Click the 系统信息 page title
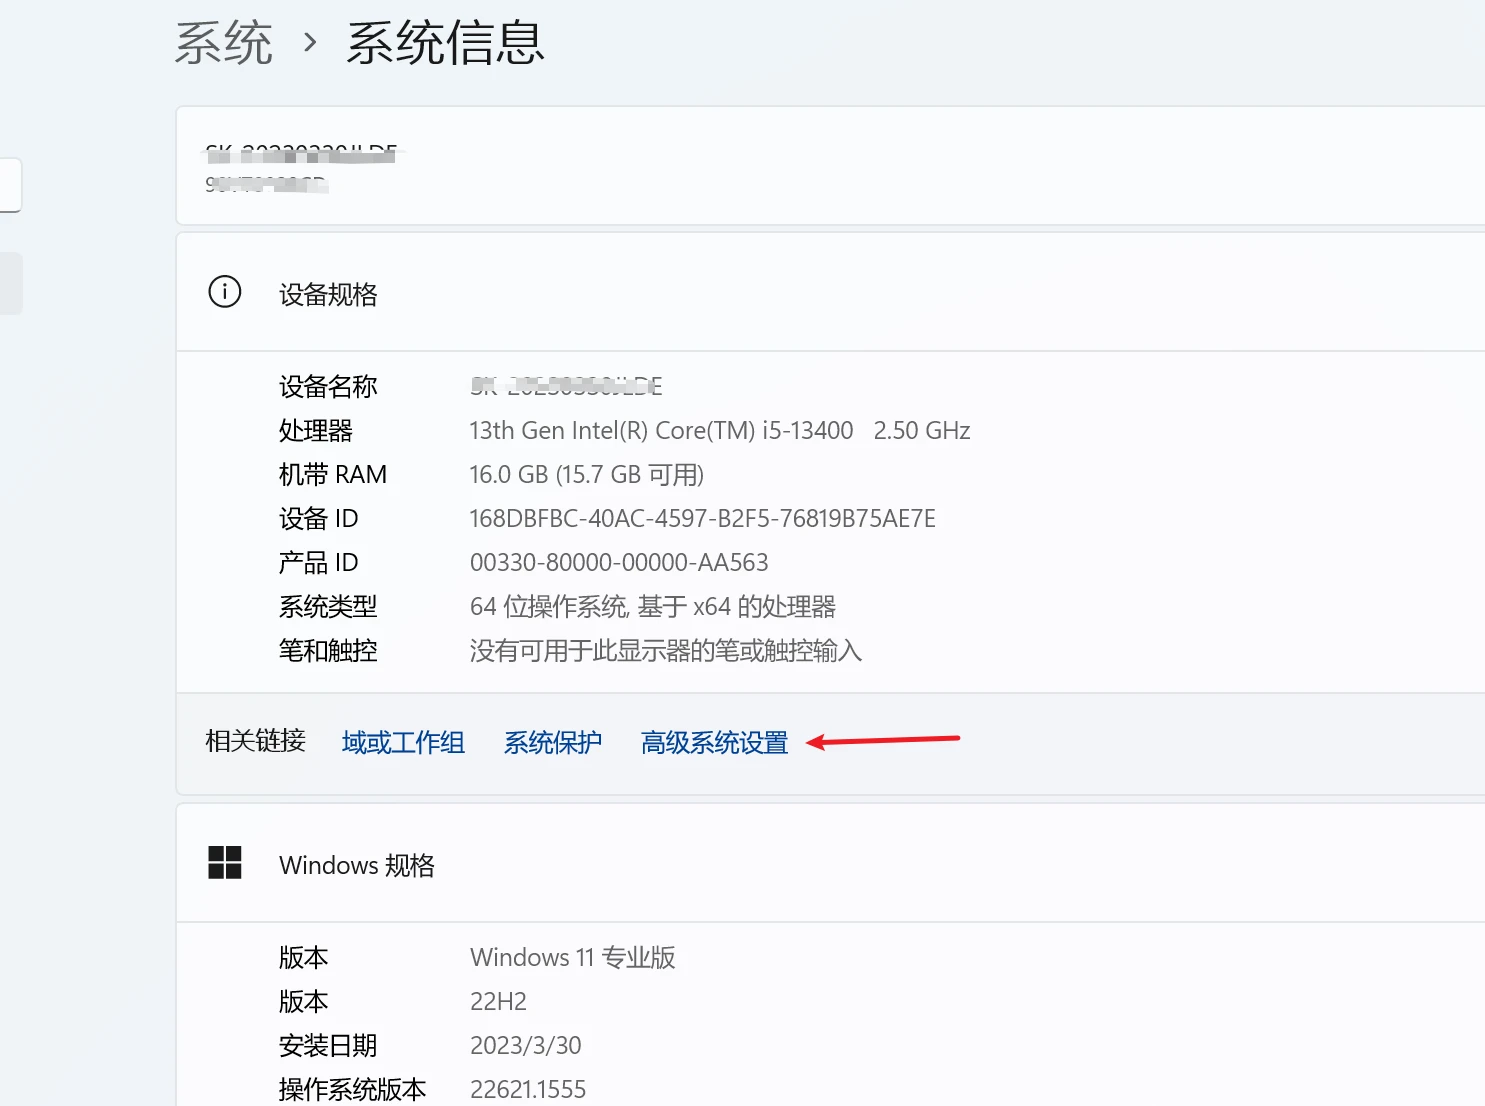Viewport: 1485px width, 1106px height. [445, 43]
